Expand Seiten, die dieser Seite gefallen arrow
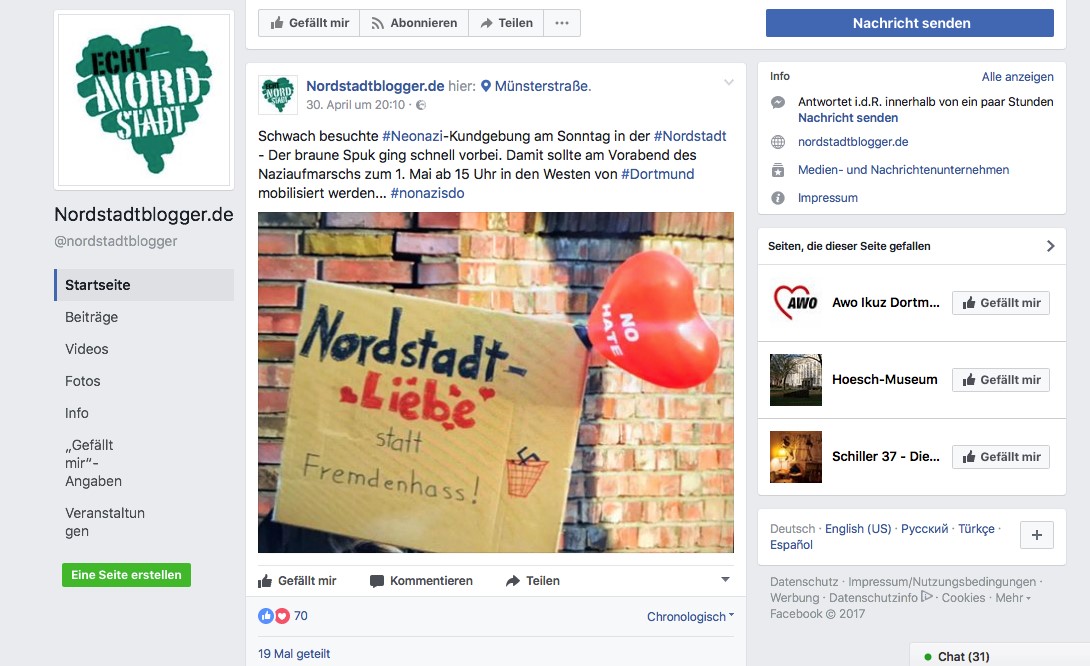 pos(1050,246)
